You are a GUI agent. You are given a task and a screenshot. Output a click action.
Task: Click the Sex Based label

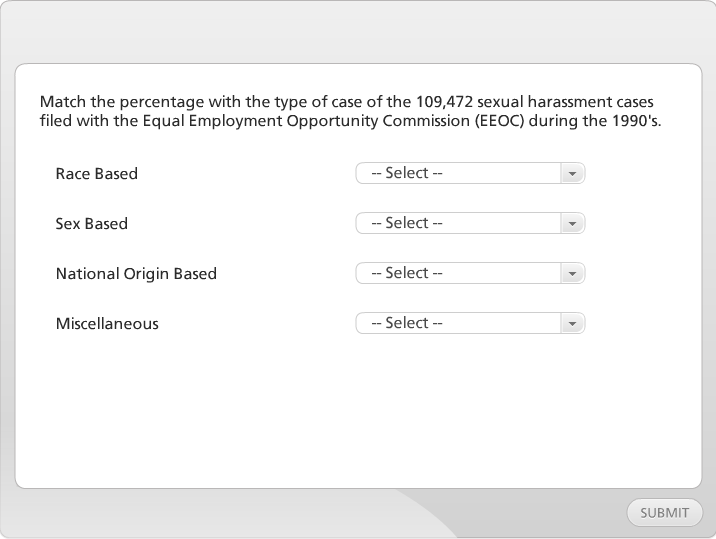pyautogui.click(x=92, y=224)
